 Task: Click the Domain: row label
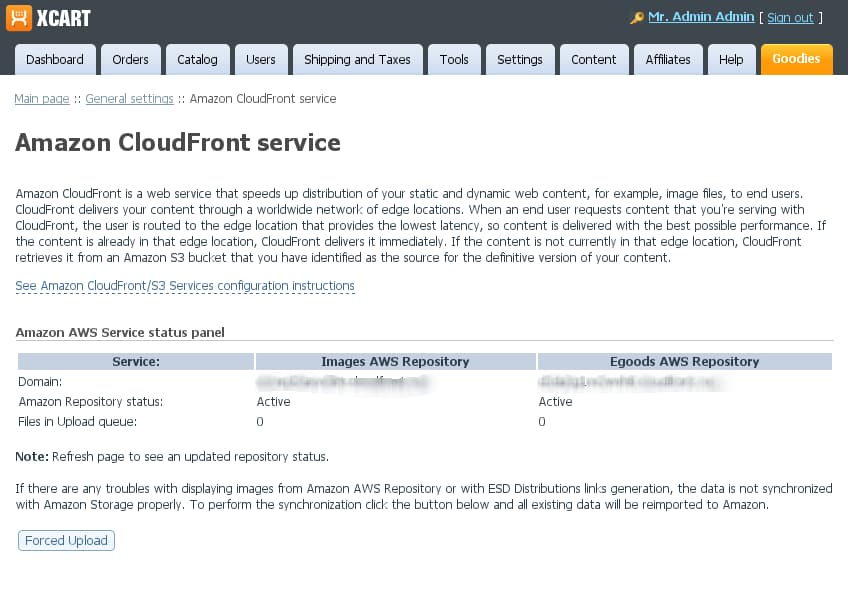(x=40, y=382)
